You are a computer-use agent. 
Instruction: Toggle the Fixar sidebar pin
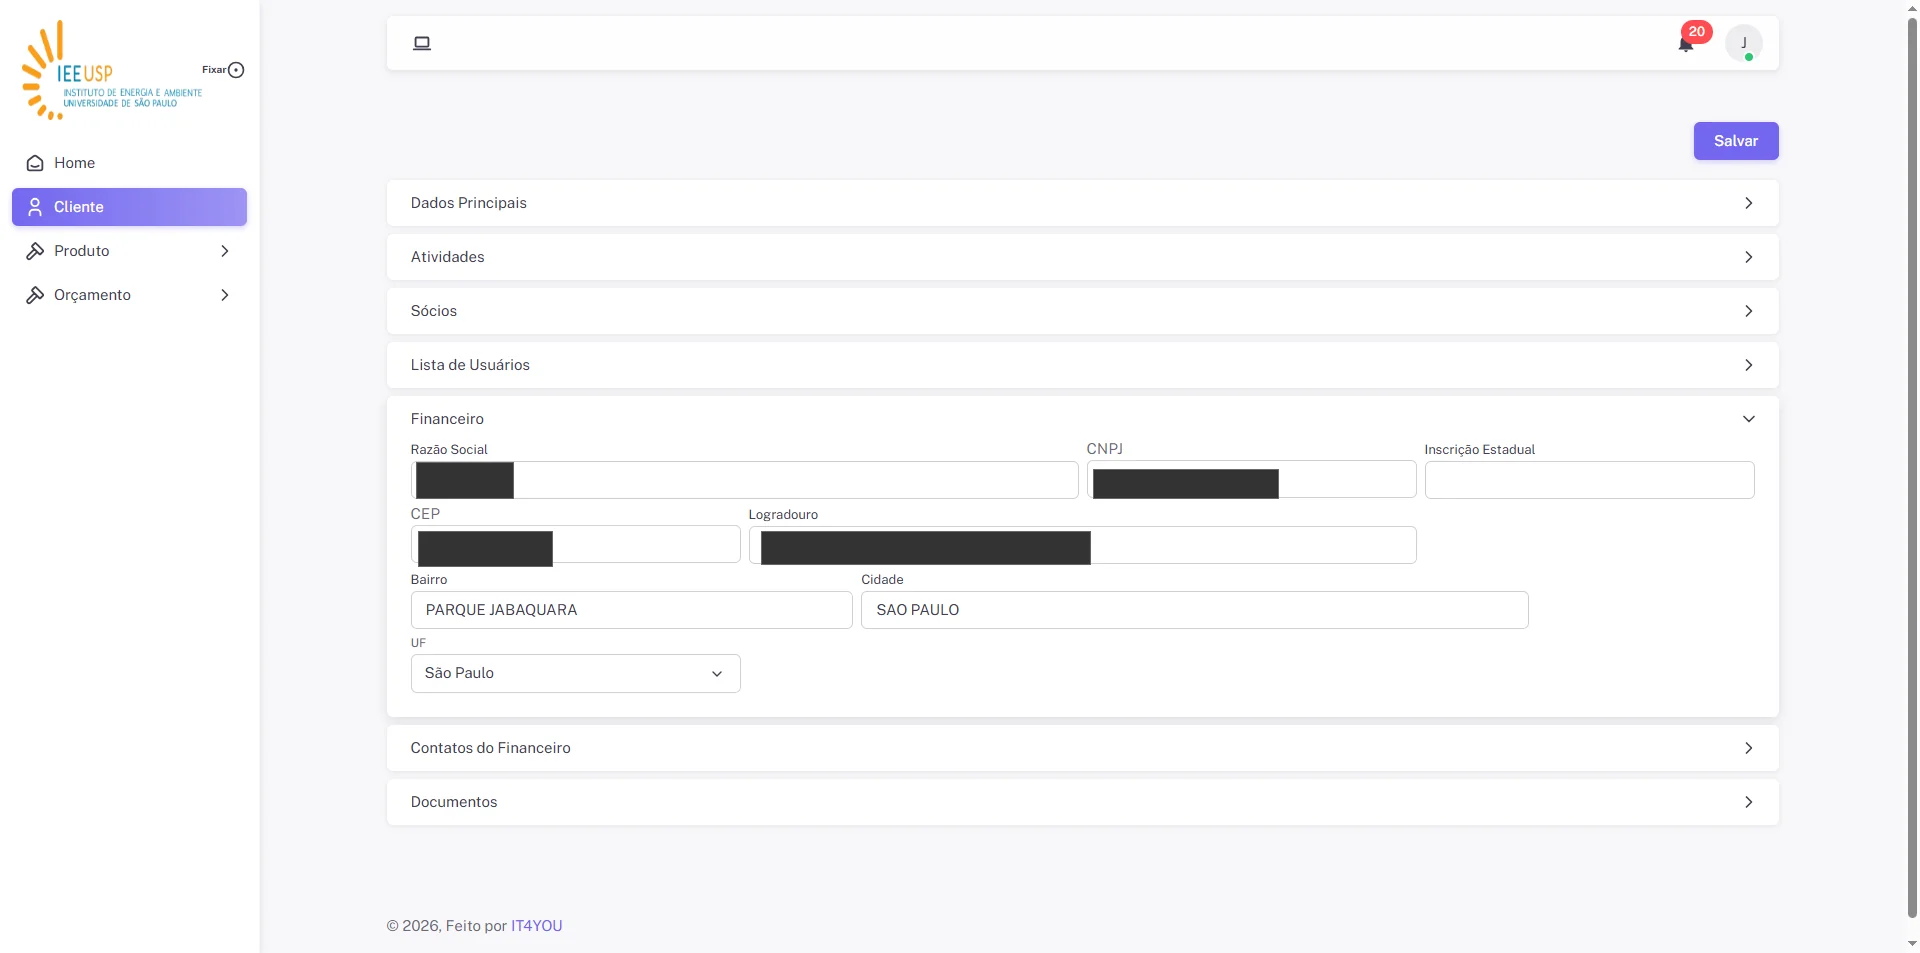click(x=236, y=70)
